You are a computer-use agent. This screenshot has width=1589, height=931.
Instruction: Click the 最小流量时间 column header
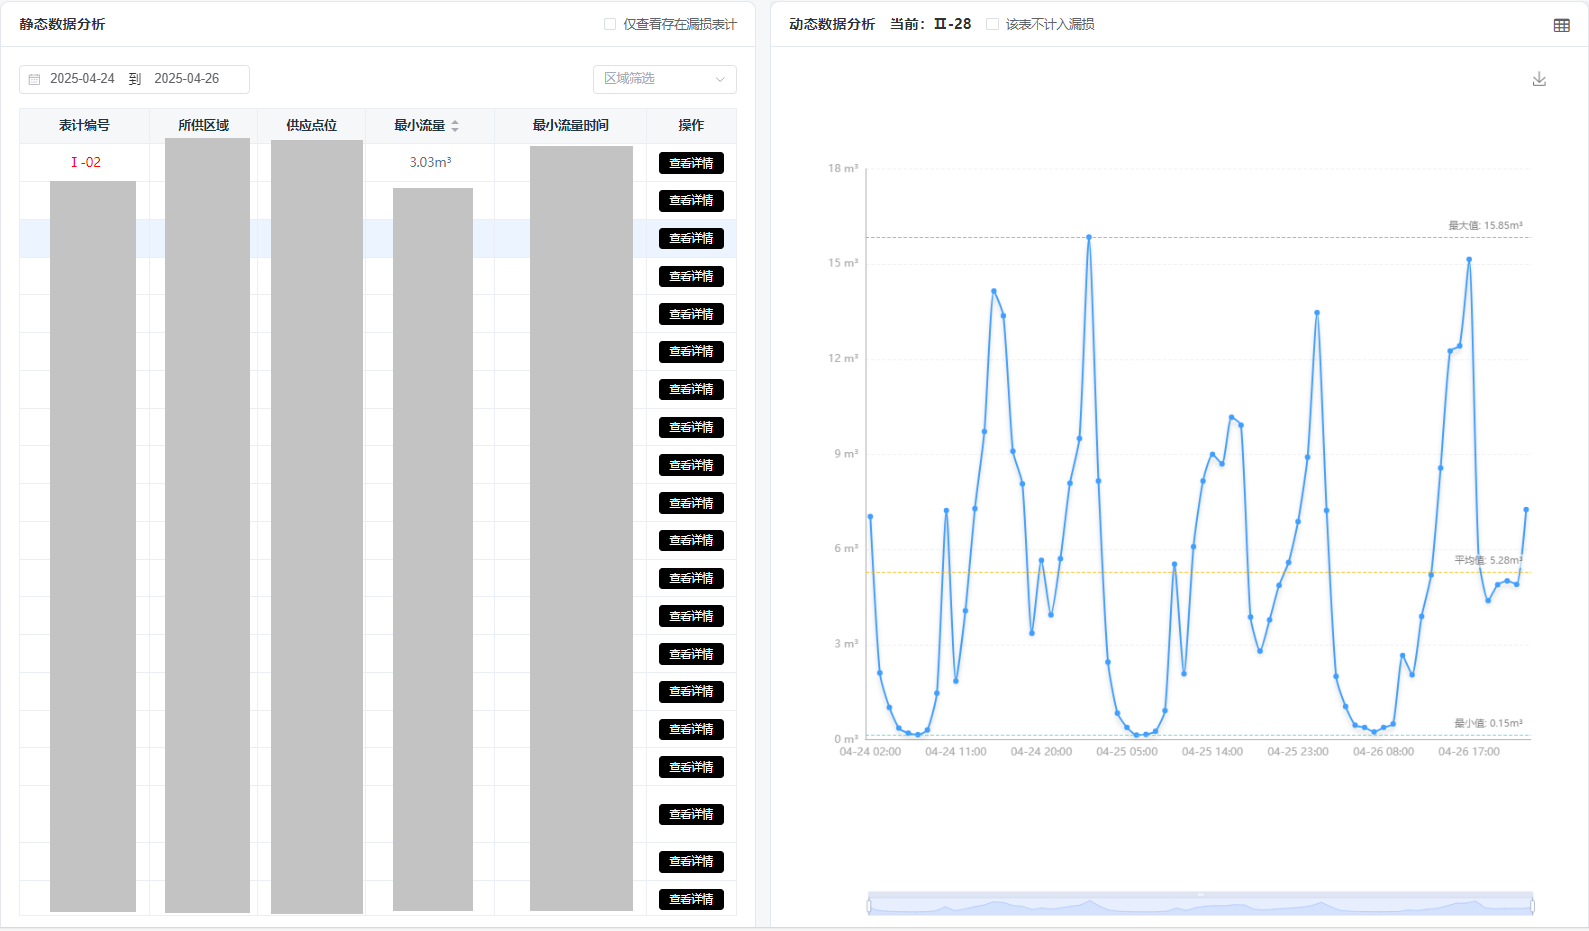[570, 126]
